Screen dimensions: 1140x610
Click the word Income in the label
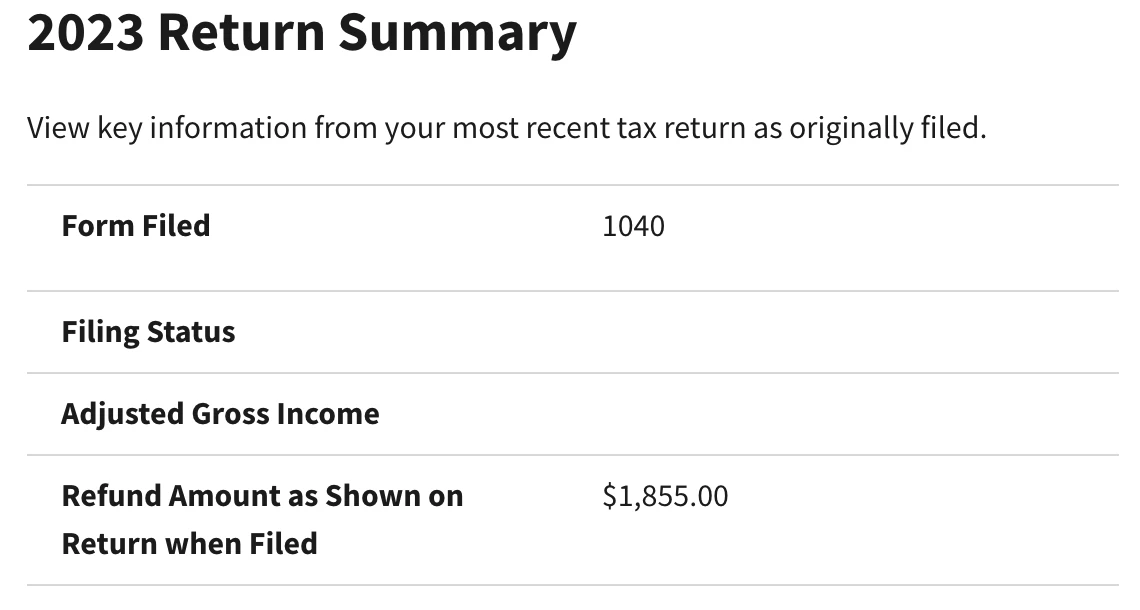(x=328, y=414)
